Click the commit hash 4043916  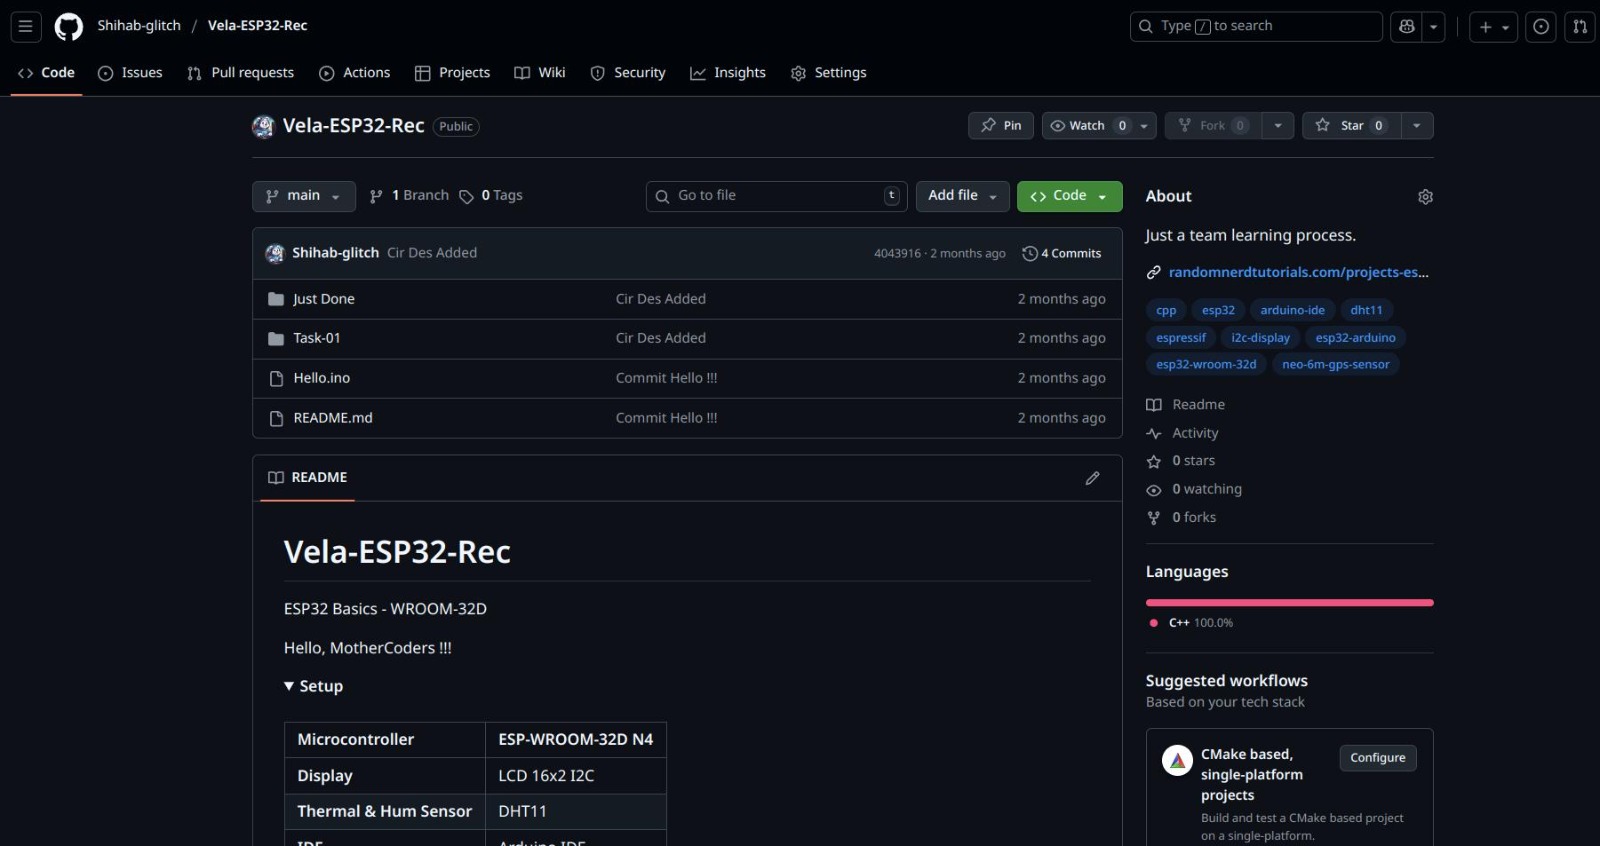(897, 254)
